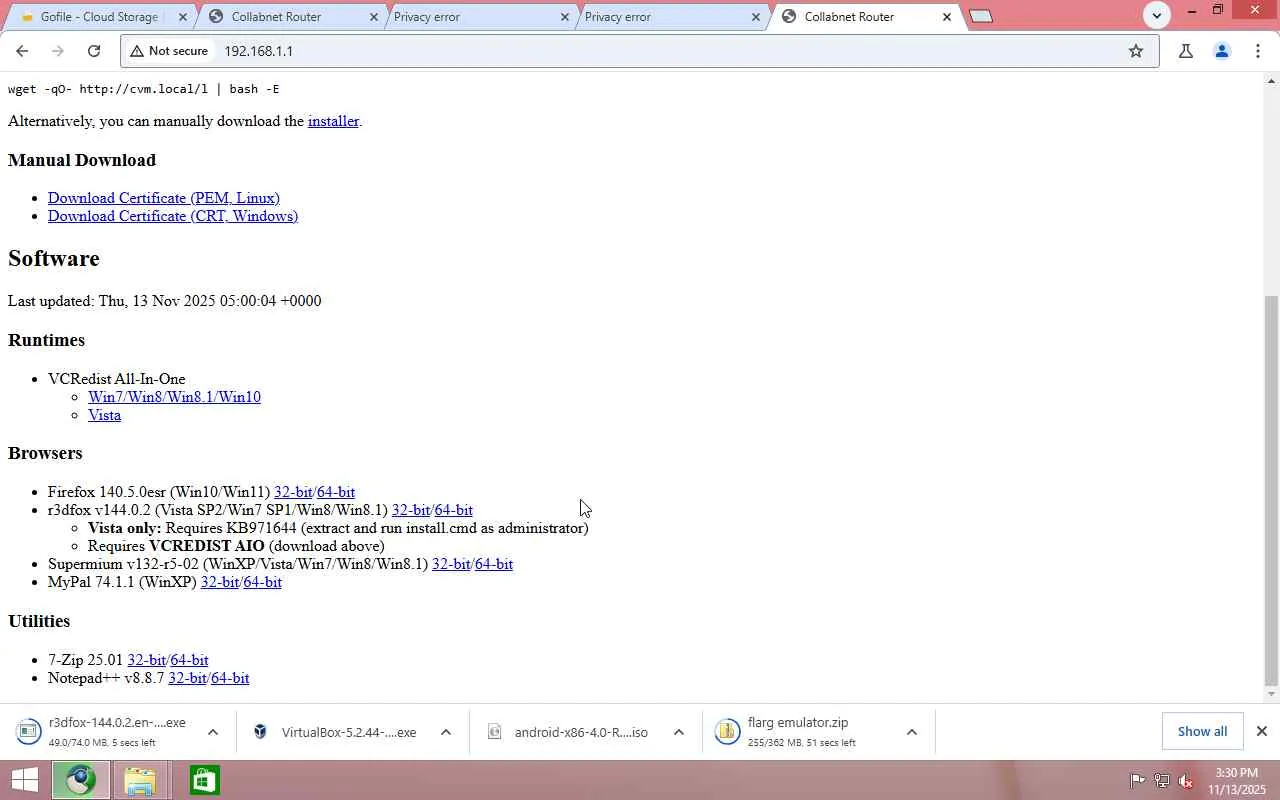Click the Manual Download heading
The height and width of the screenshot is (800, 1280).
click(x=82, y=160)
